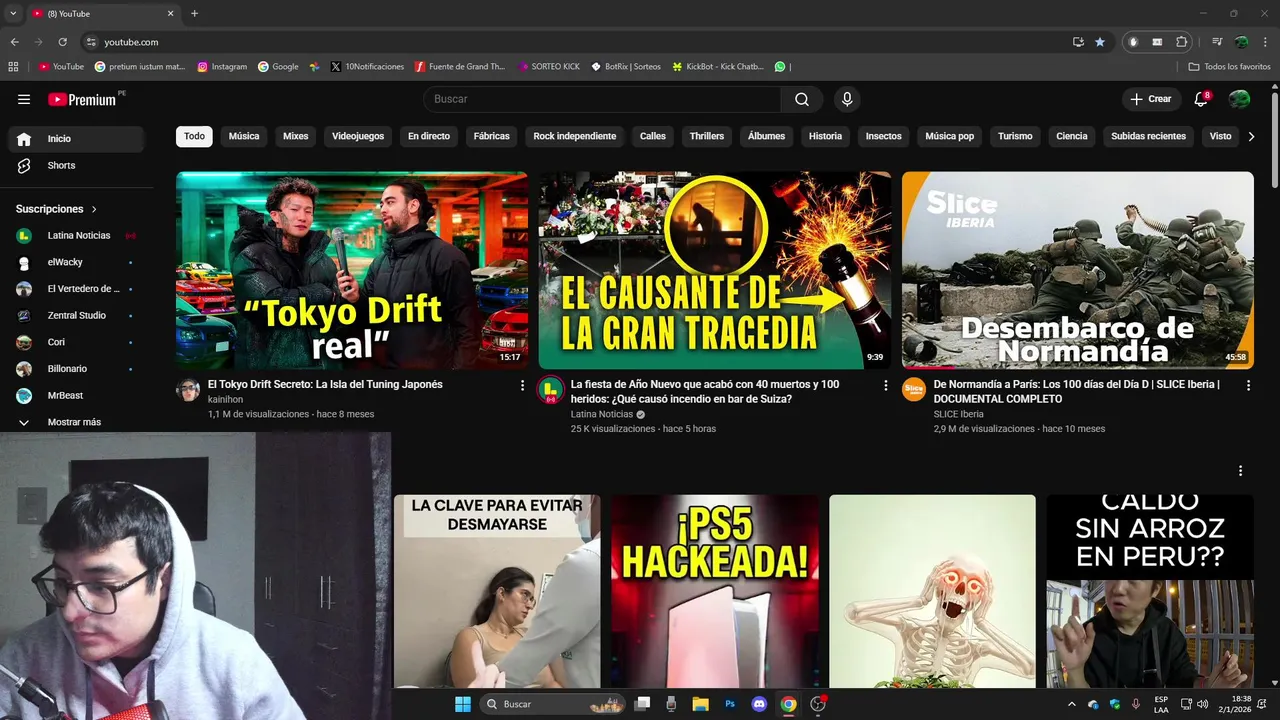Open the notifications bell

click(1202, 99)
